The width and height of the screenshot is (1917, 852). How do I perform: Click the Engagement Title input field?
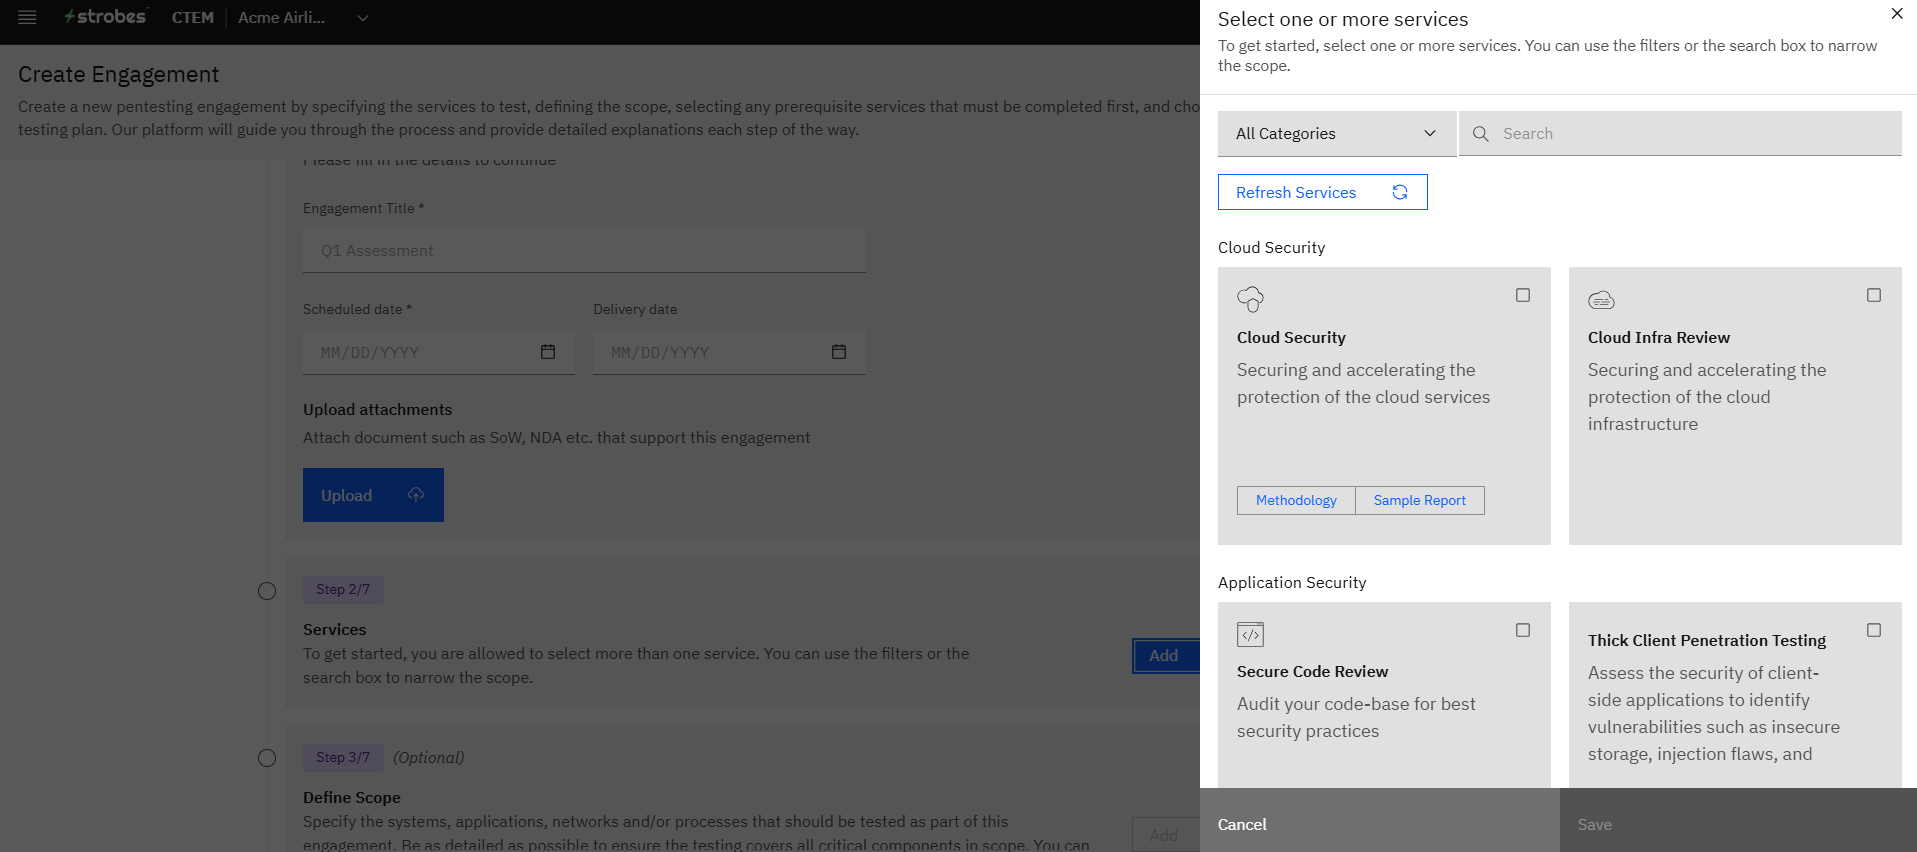click(x=584, y=250)
